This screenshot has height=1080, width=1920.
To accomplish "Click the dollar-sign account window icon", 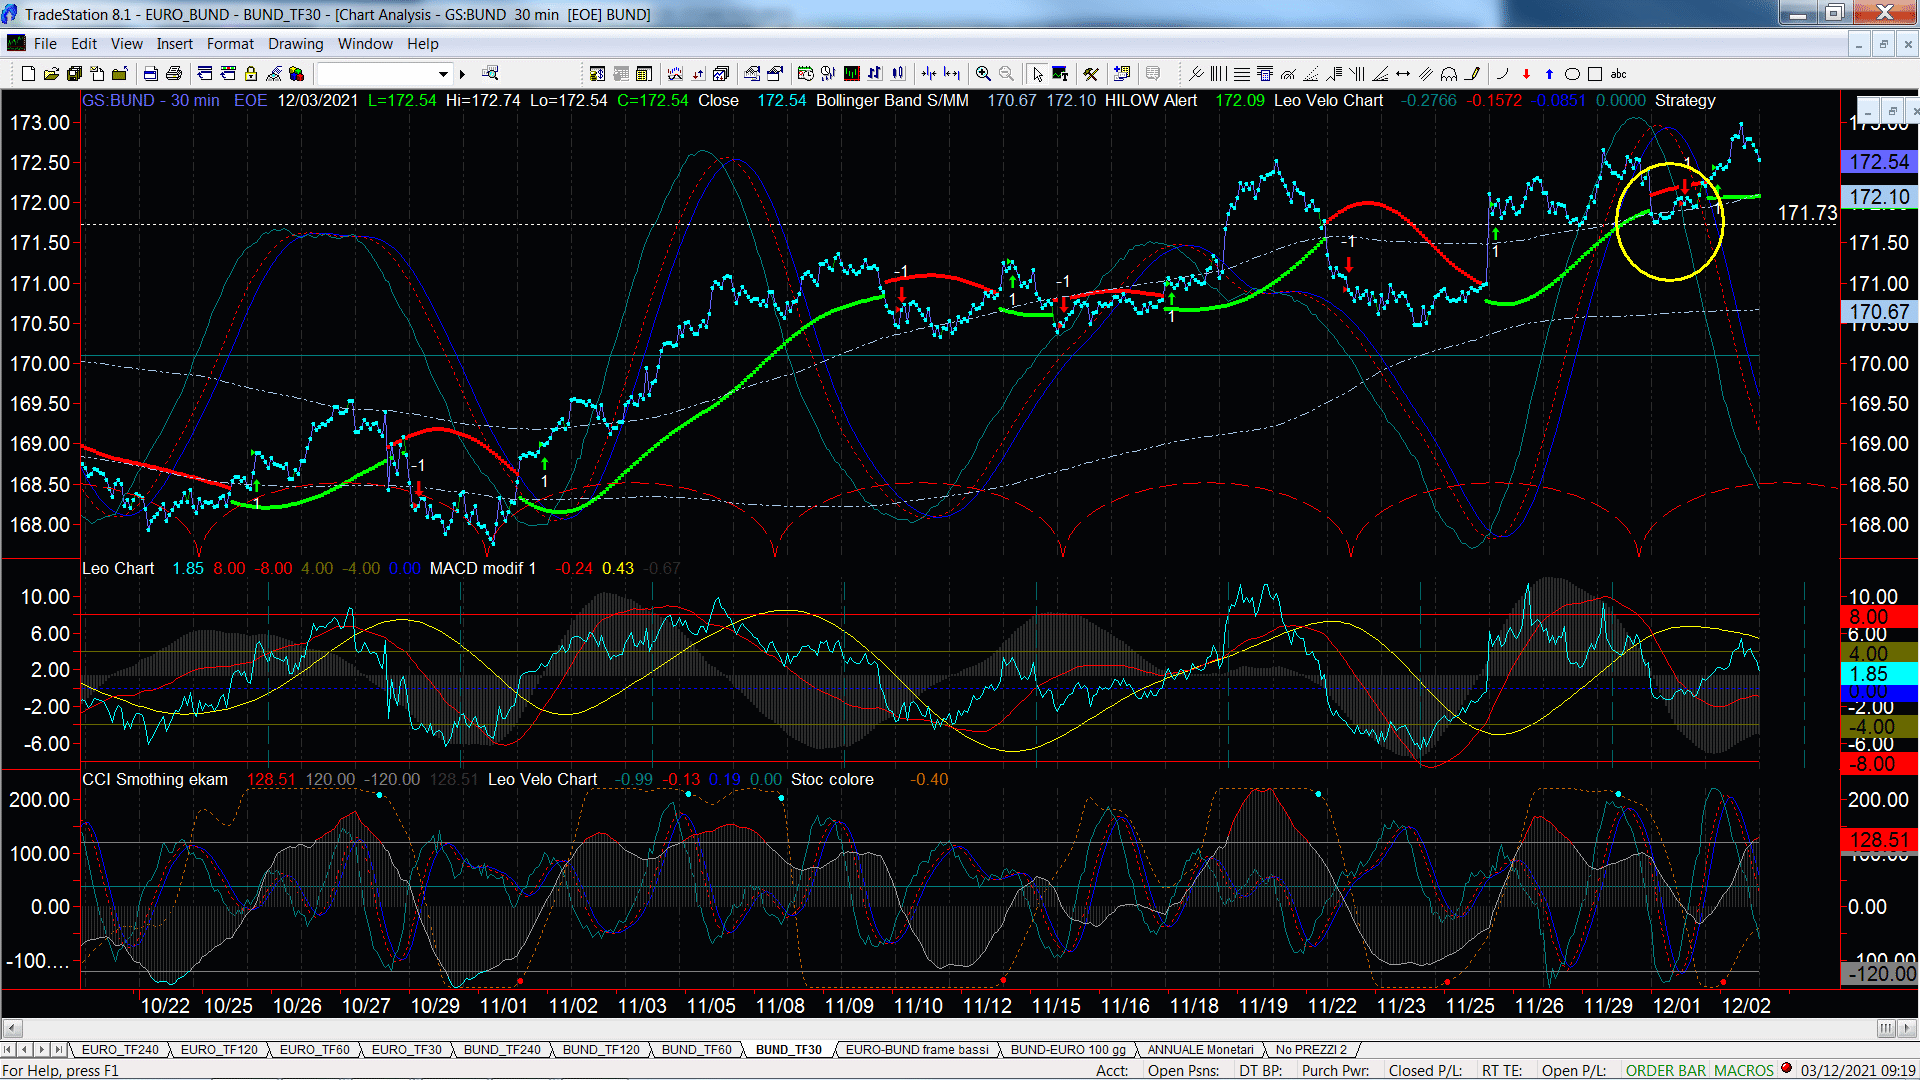I will tap(597, 74).
